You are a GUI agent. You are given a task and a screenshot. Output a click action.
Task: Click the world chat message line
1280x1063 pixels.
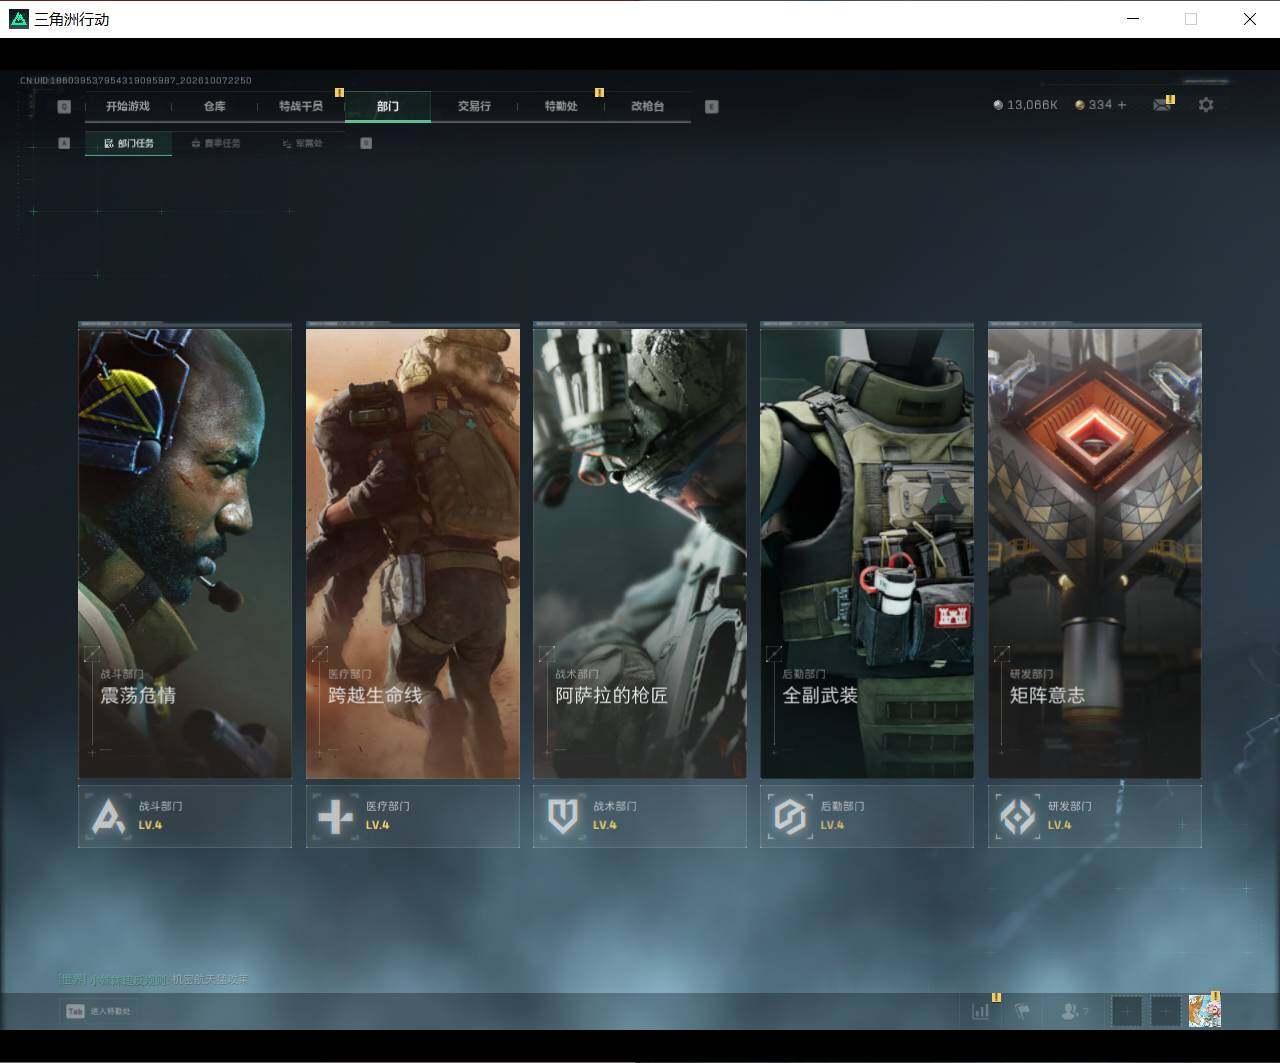(x=153, y=980)
